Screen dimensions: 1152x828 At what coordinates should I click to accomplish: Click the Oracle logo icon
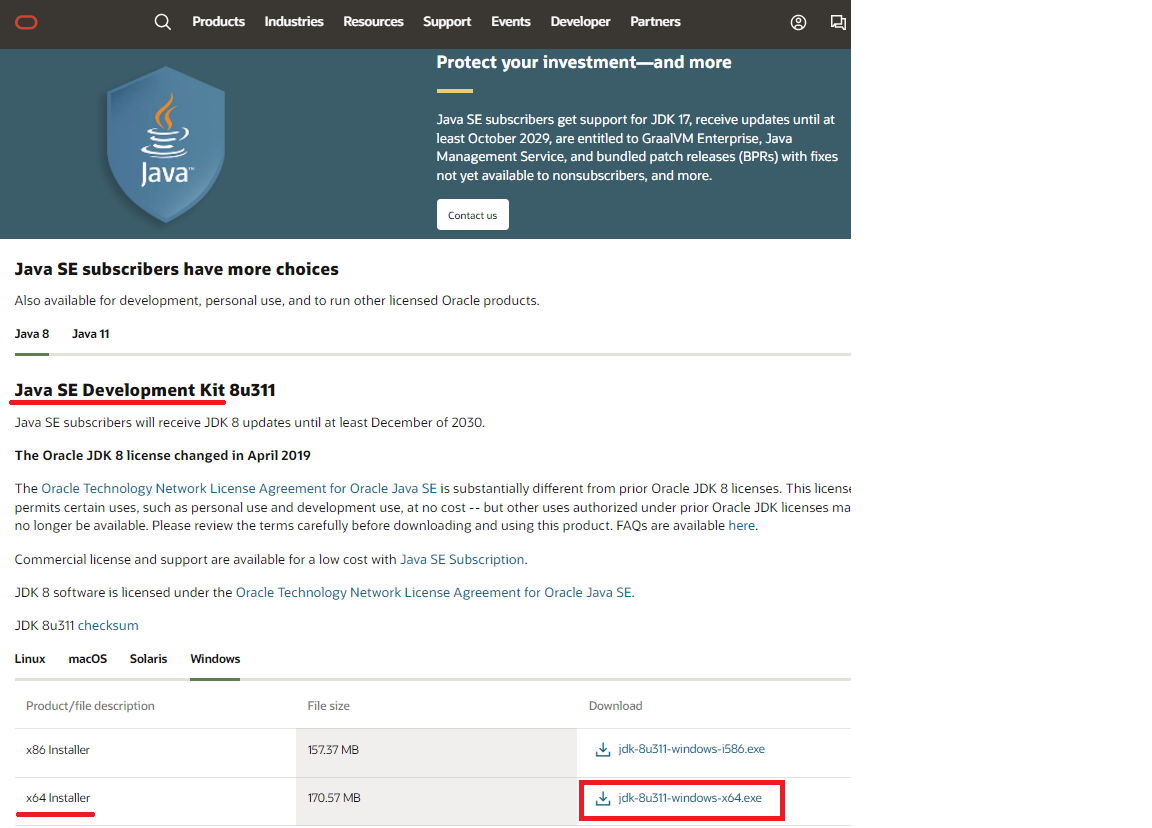coord(26,23)
